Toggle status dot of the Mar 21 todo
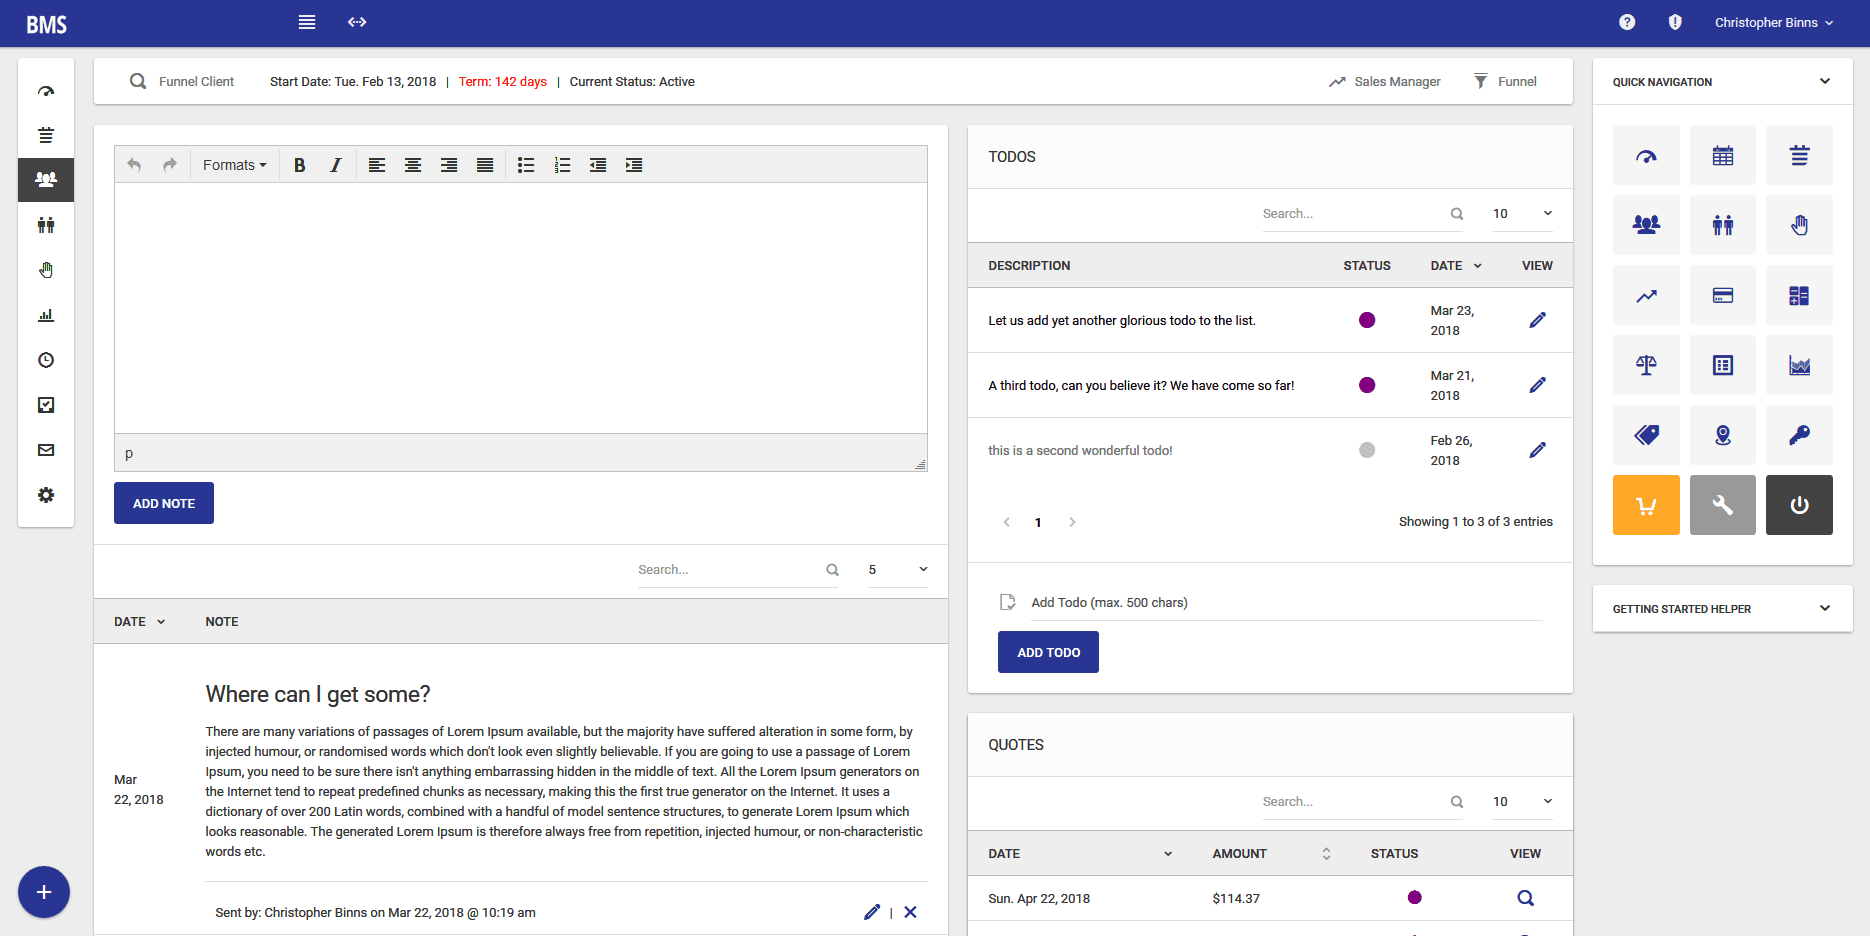Screen dimensions: 1870x936 point(1367,385)
